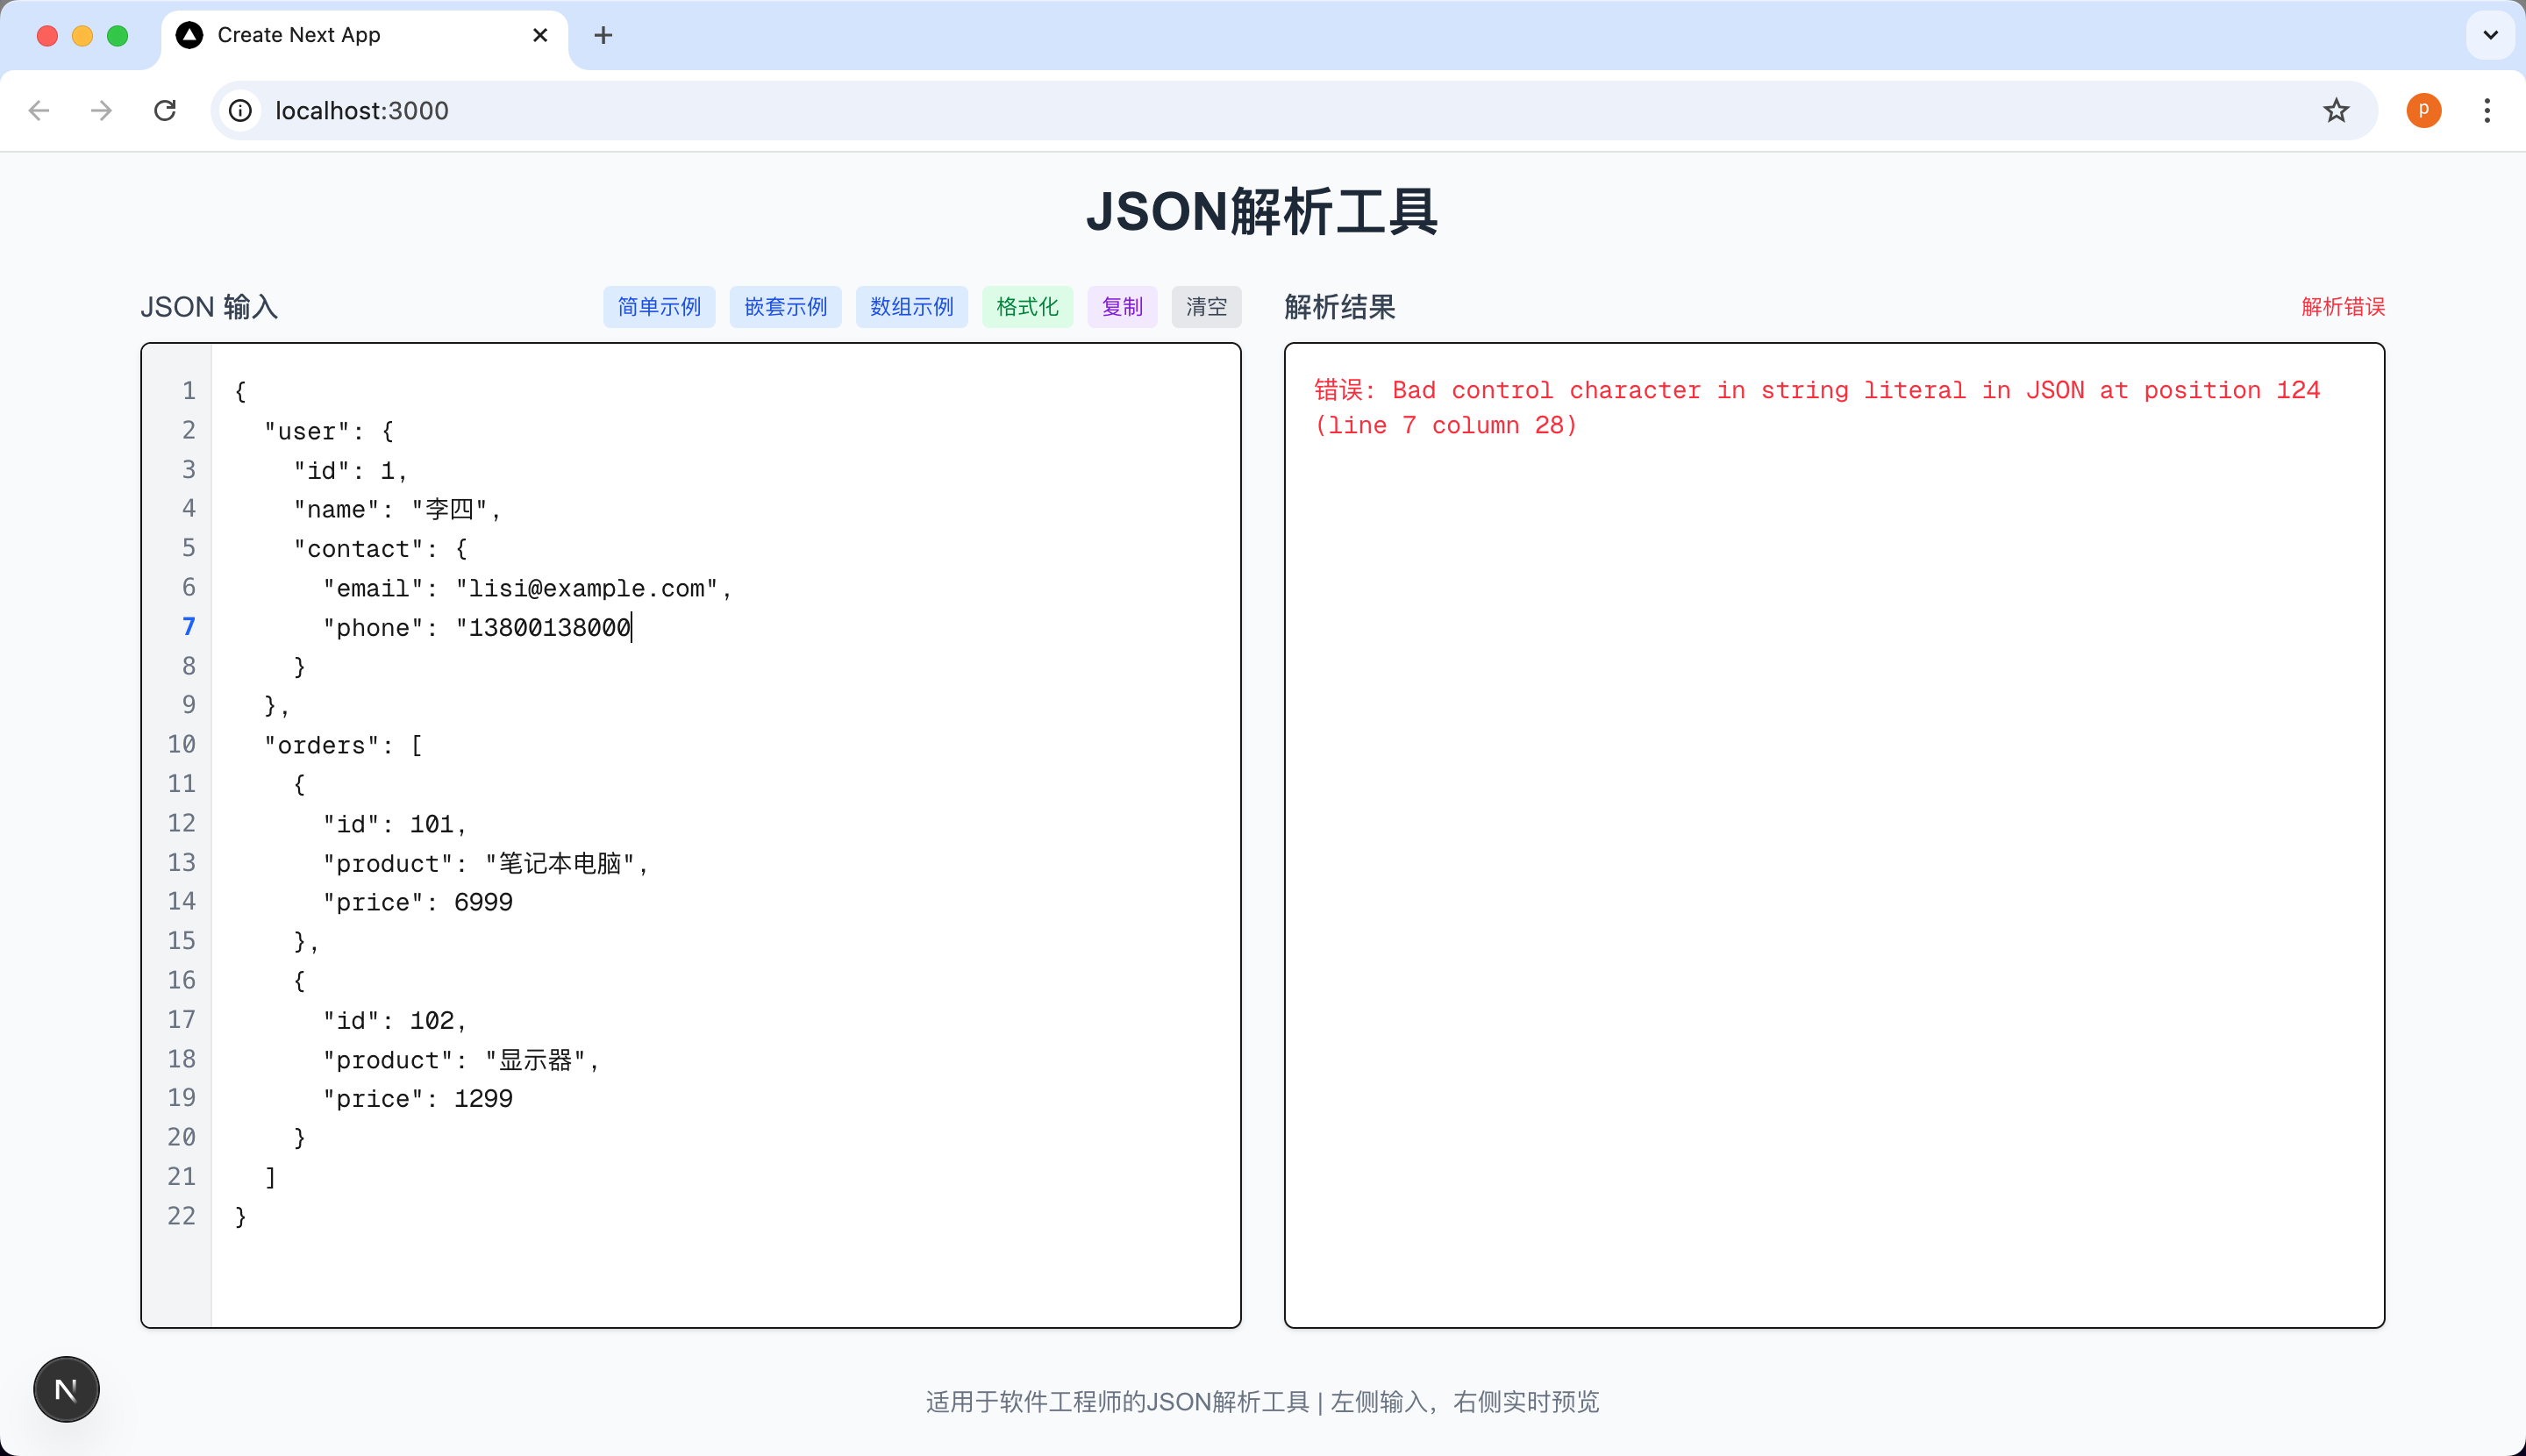Open Next.js dev tools badge

(66, 1389)
